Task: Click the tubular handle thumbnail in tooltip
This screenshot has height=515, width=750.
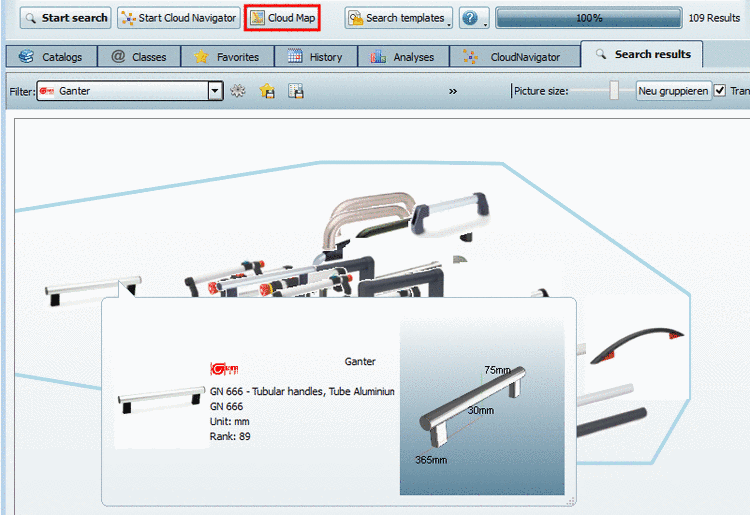Action: [x=162, y=400]
